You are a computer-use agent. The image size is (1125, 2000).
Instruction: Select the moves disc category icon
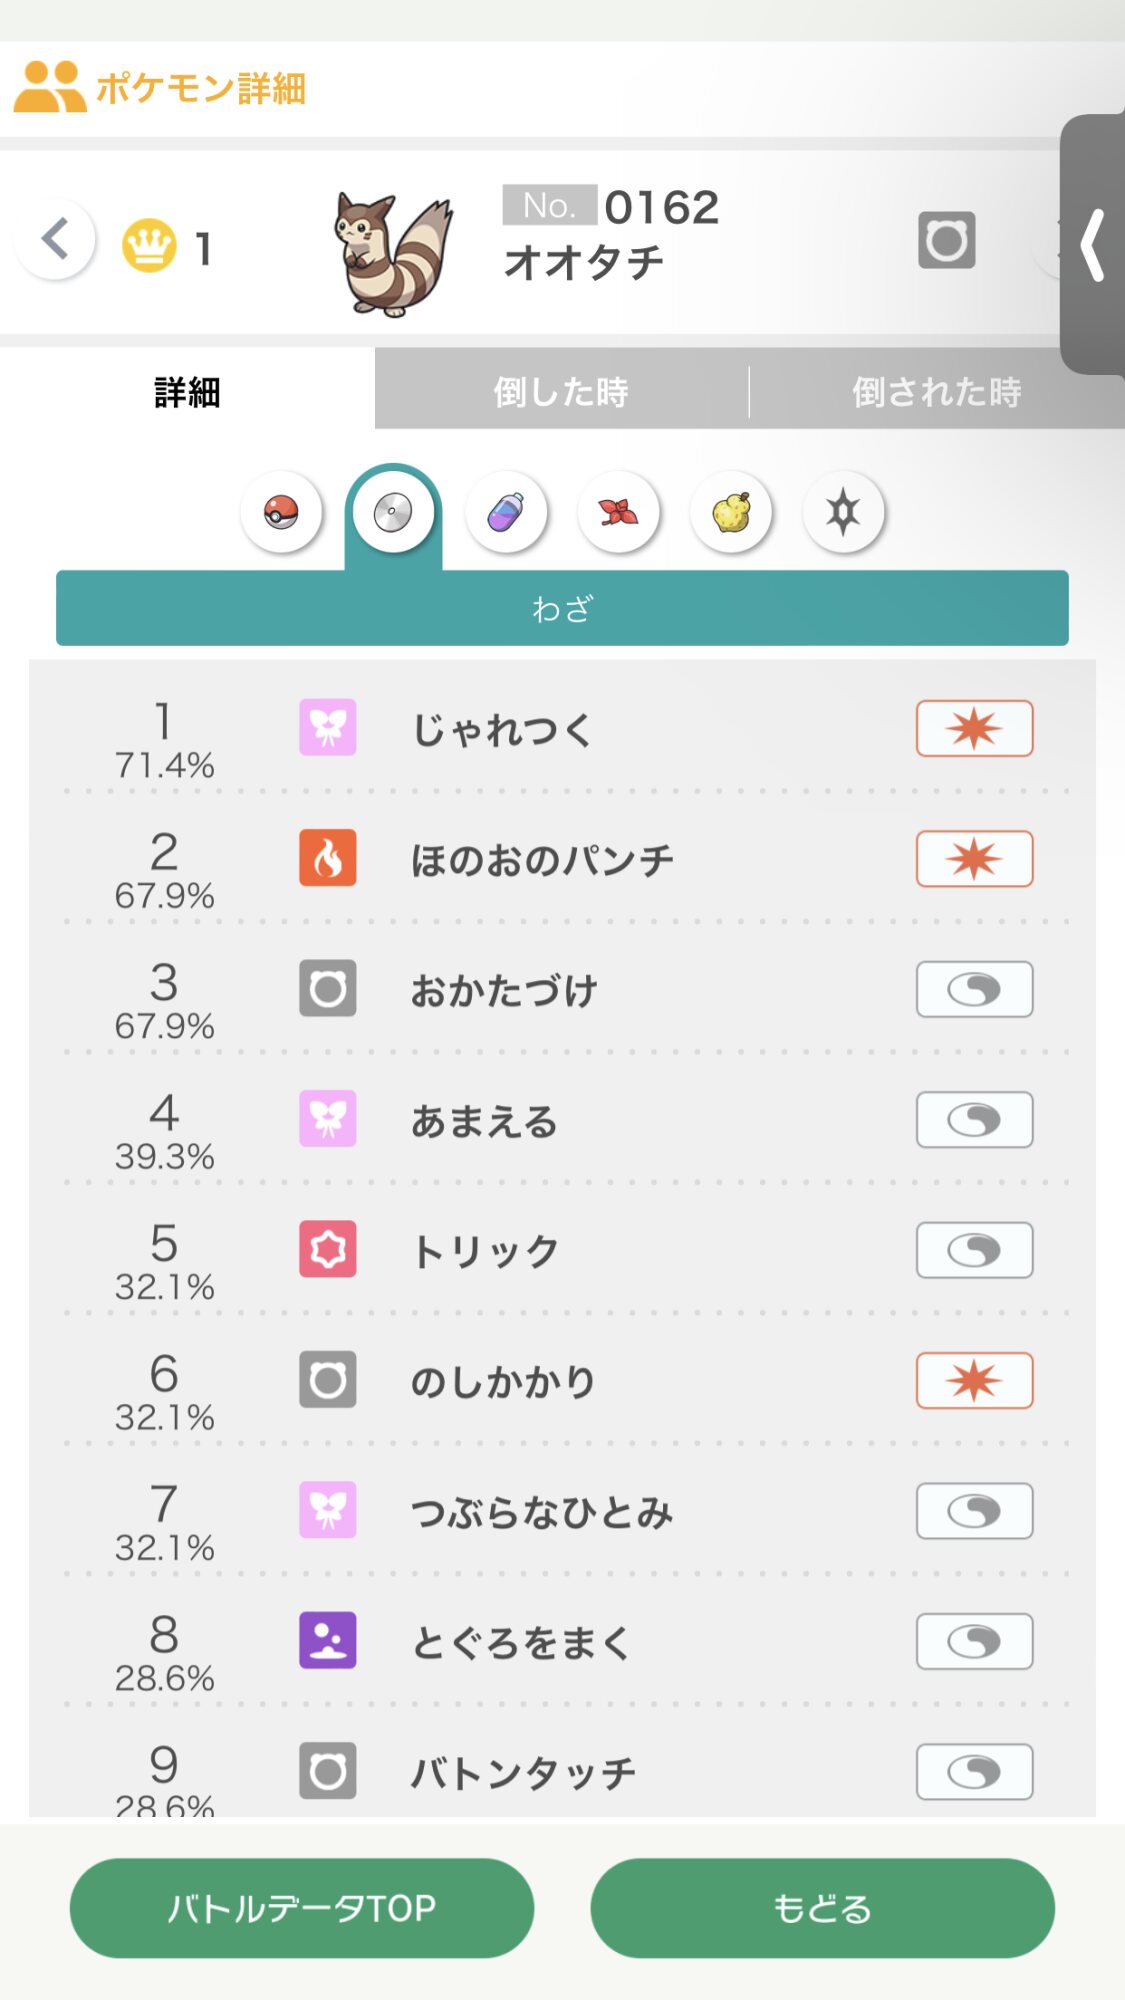[393, 514]
